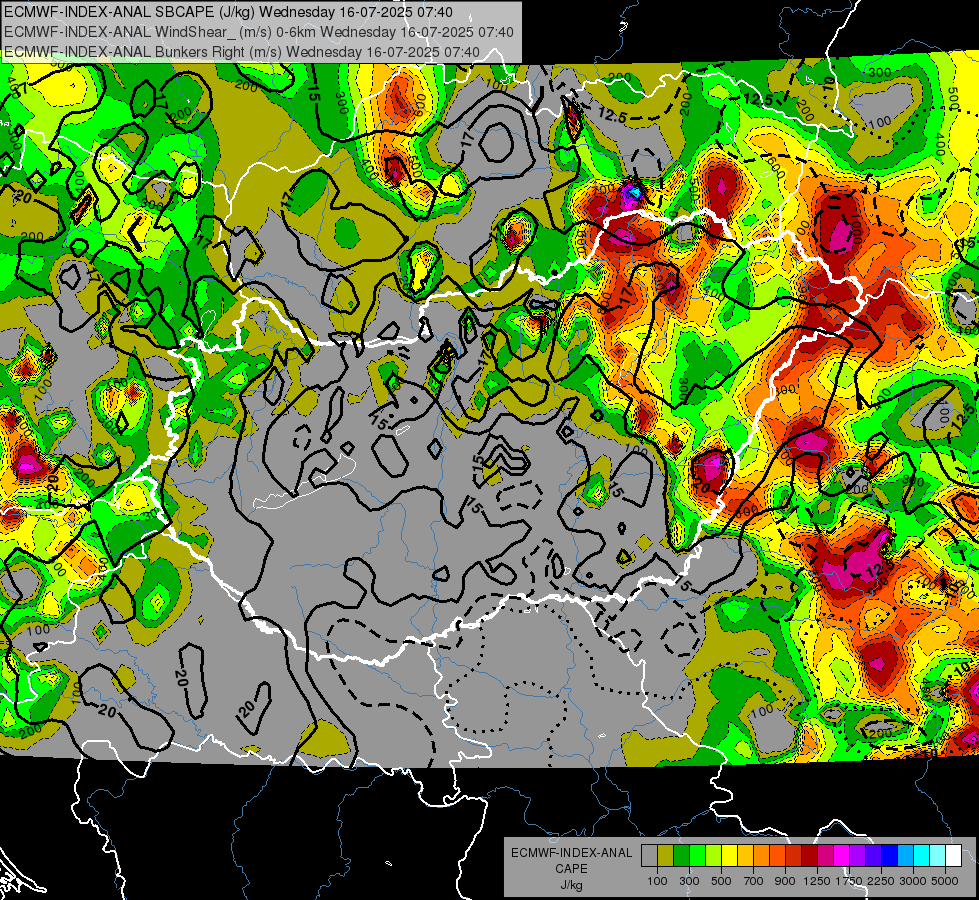Click the SBCAPE (J/kg) title line

229,12
